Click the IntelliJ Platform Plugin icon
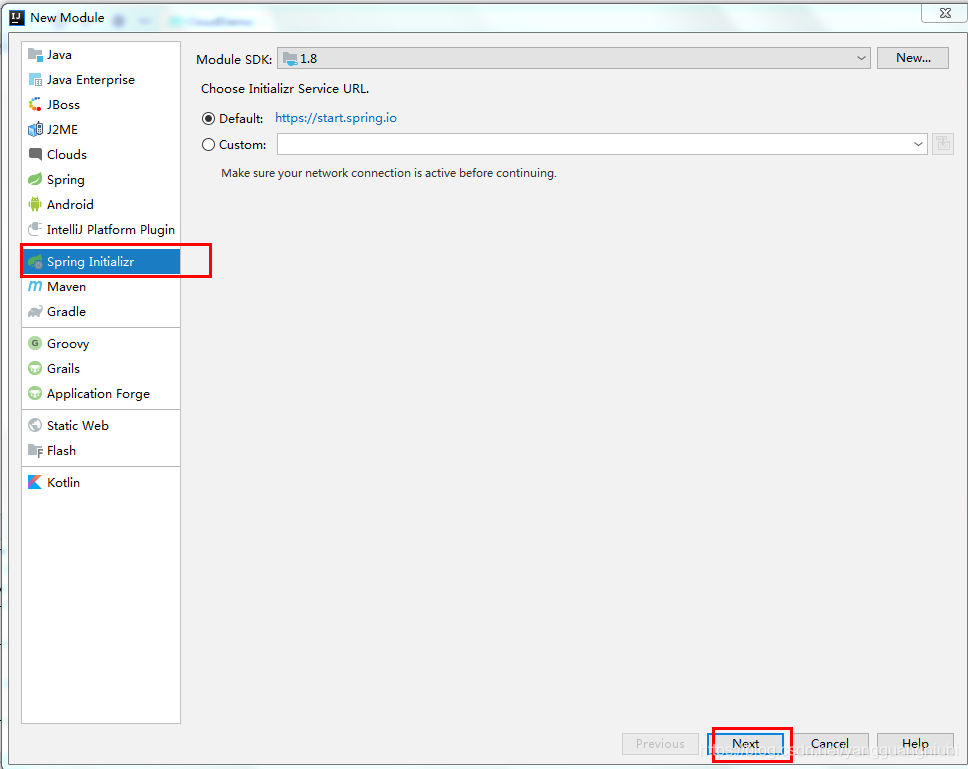Screen dimensions: 968x769 tap(35, 230)
